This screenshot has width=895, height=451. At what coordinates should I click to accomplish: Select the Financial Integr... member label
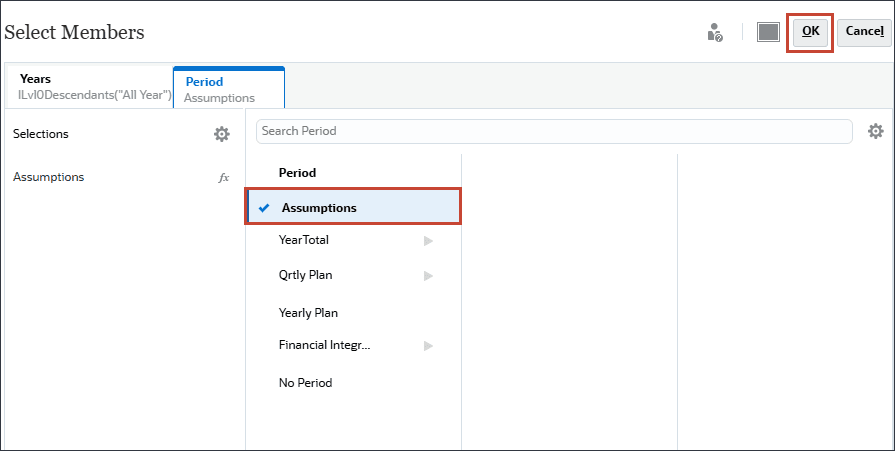[x=325, y=345]
